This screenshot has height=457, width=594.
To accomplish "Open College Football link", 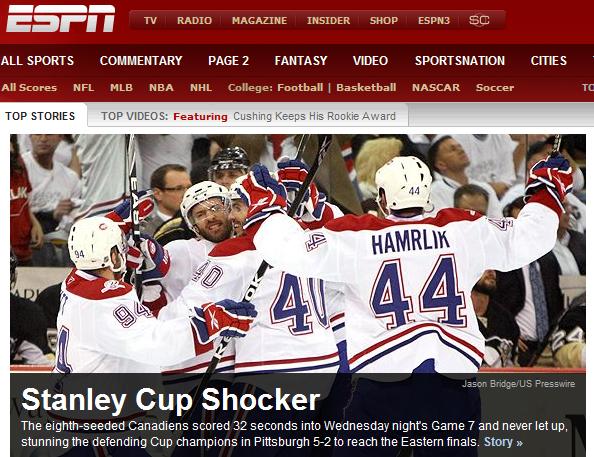I will click(300, 88).
